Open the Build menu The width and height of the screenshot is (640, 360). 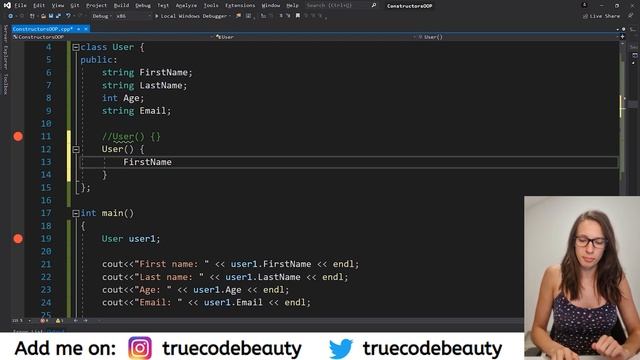tap(121, 6)
